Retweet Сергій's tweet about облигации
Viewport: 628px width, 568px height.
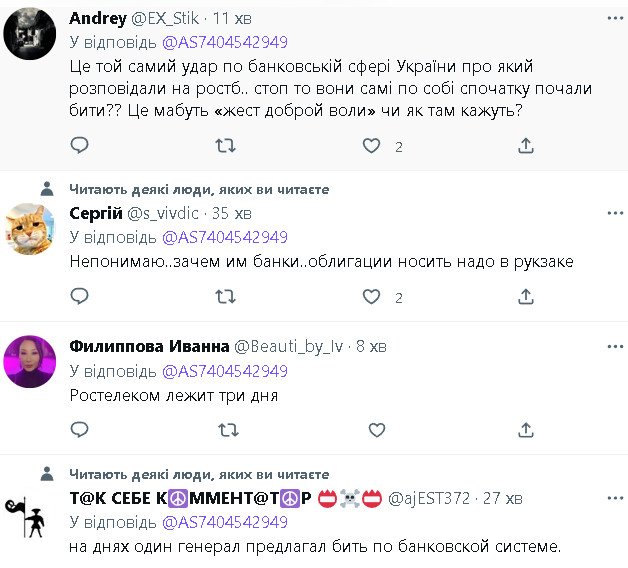tap(226, 297)
